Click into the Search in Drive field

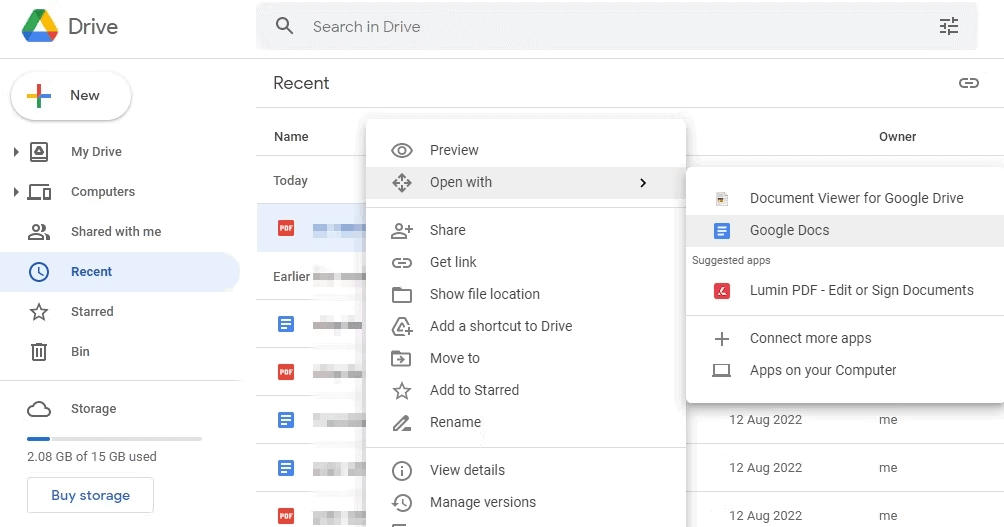click(600, 27)
